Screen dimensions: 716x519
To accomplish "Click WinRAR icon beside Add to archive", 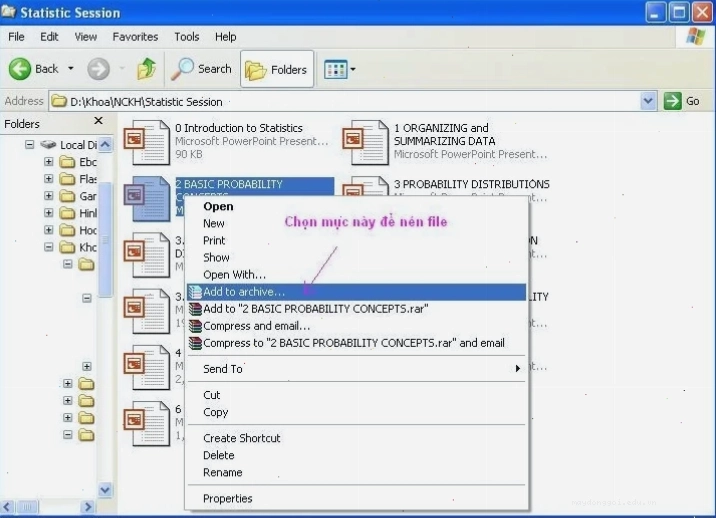I will [x=195, y=292].
